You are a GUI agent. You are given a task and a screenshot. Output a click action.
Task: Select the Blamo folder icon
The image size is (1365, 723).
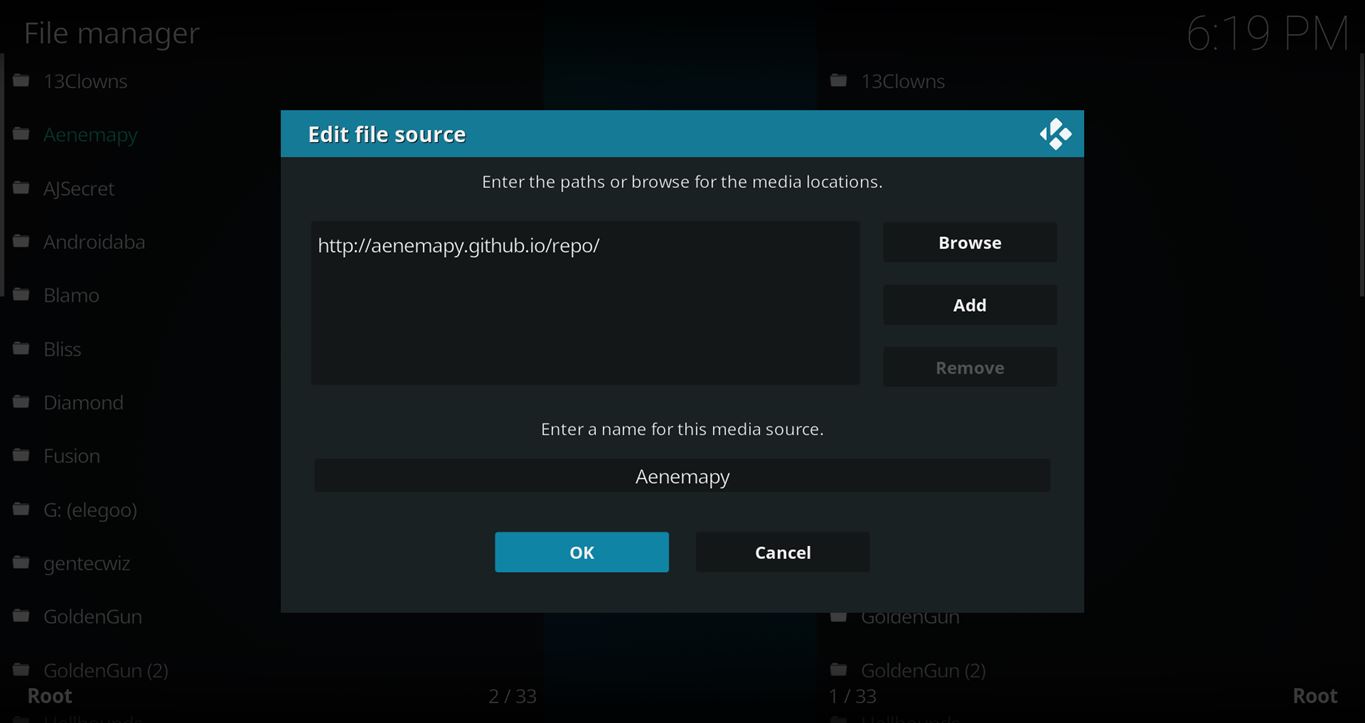[21, 295]
